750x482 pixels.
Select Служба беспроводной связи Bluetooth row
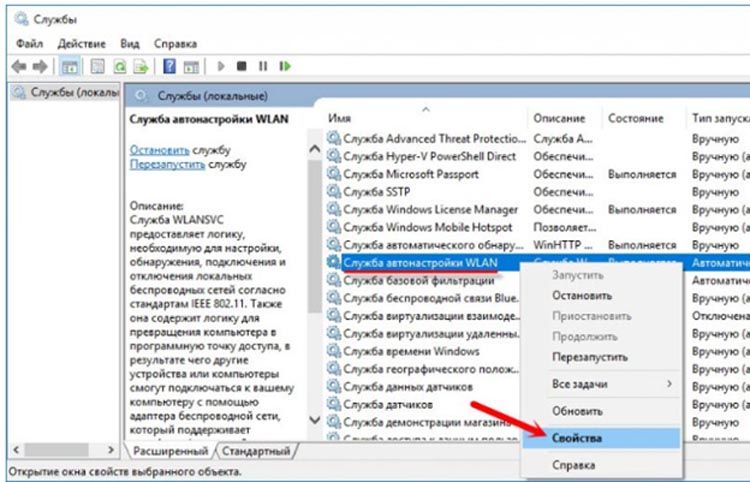pos(430,298)
